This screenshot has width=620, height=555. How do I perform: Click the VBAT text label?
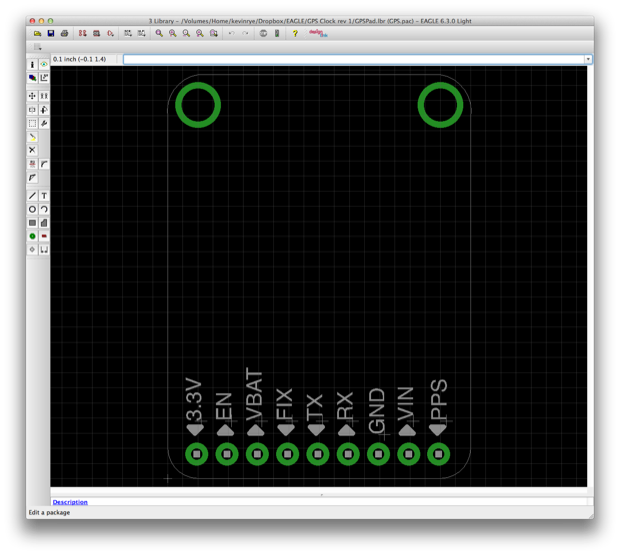[255, 394]
